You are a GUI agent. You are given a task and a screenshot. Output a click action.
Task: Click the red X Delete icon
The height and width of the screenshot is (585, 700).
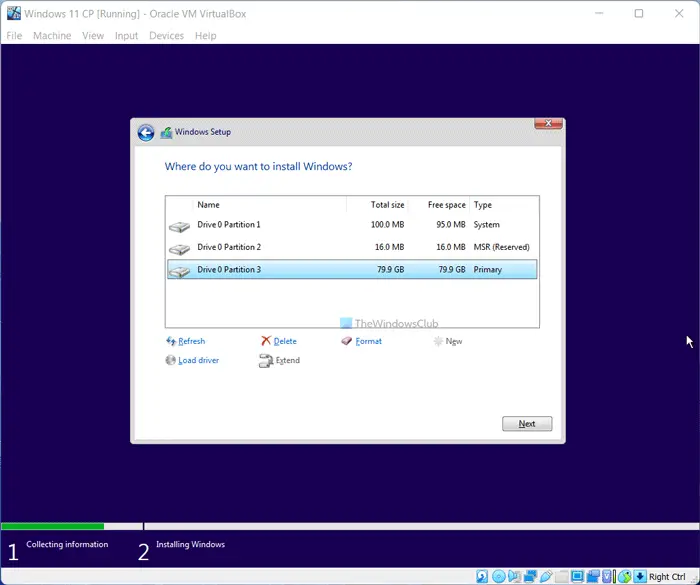coord(266,341)
